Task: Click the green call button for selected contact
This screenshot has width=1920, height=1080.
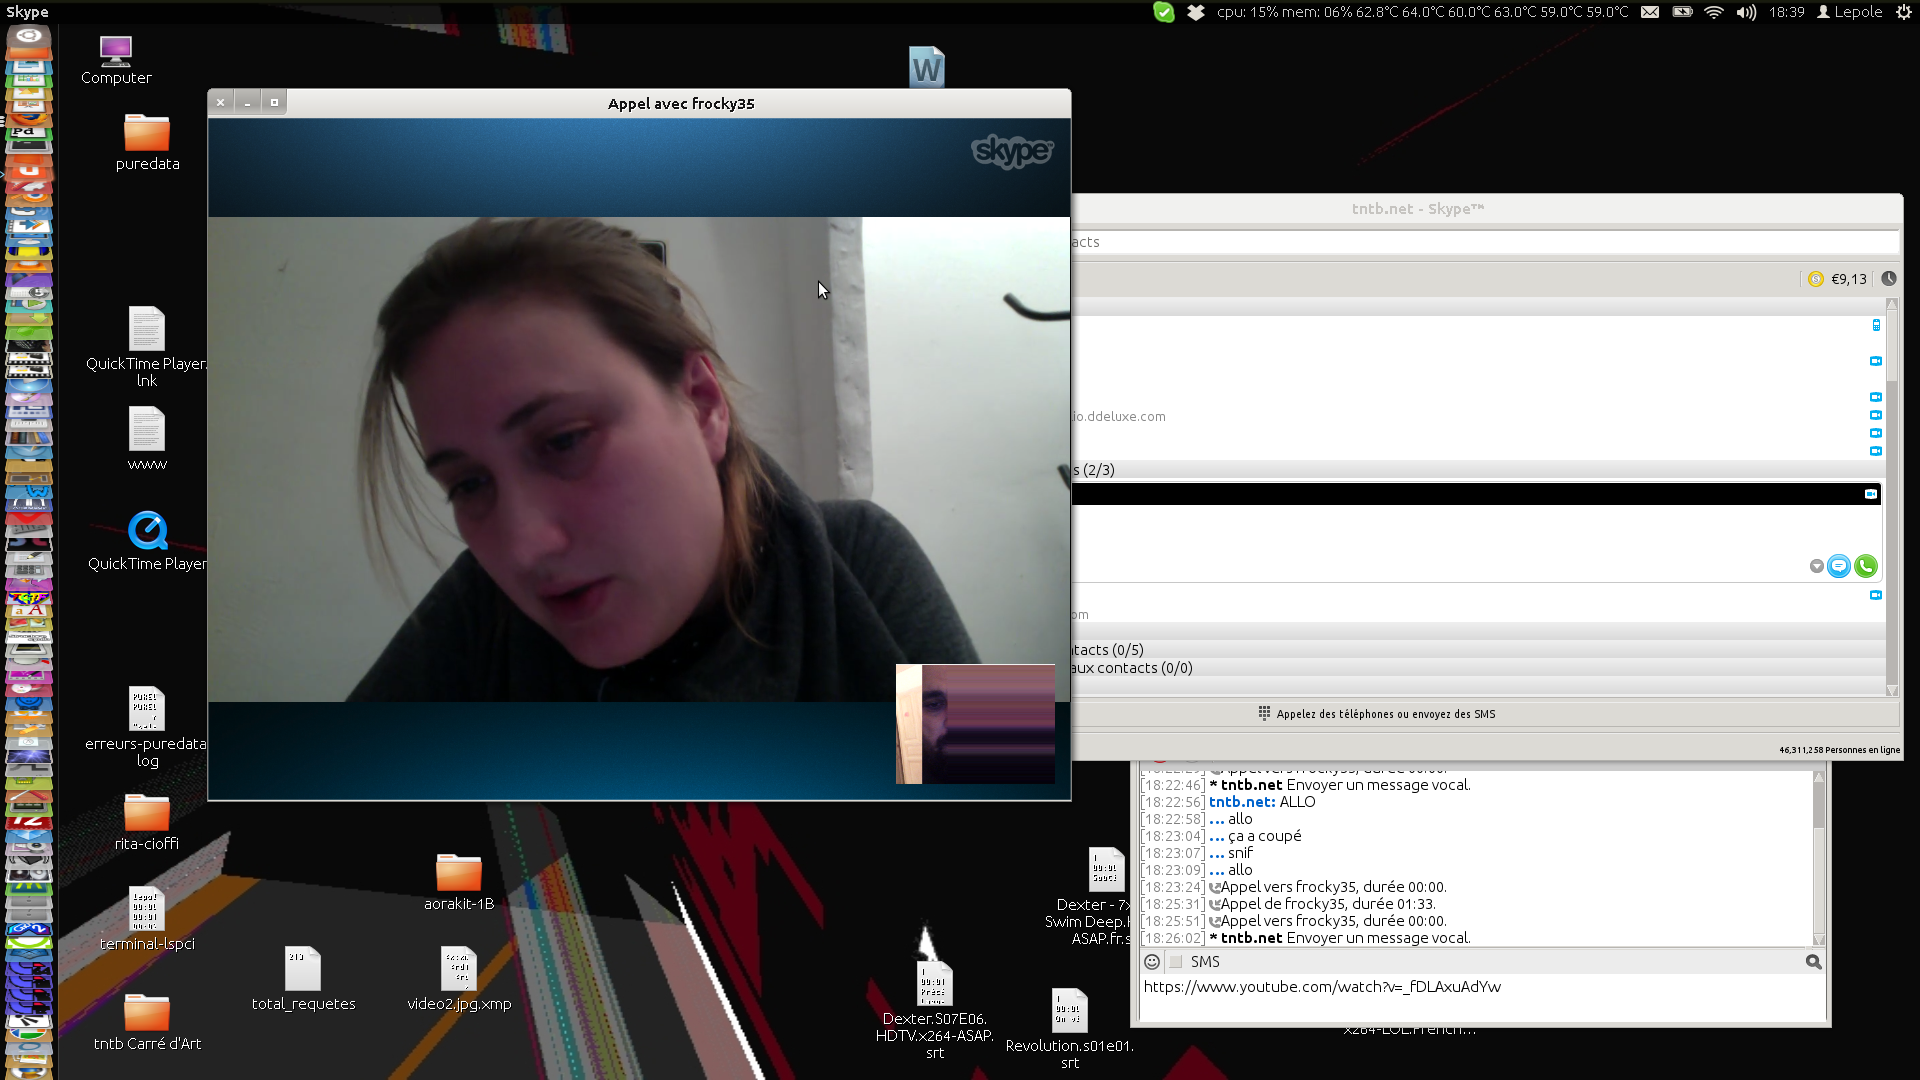Action: pos(1865,567)
